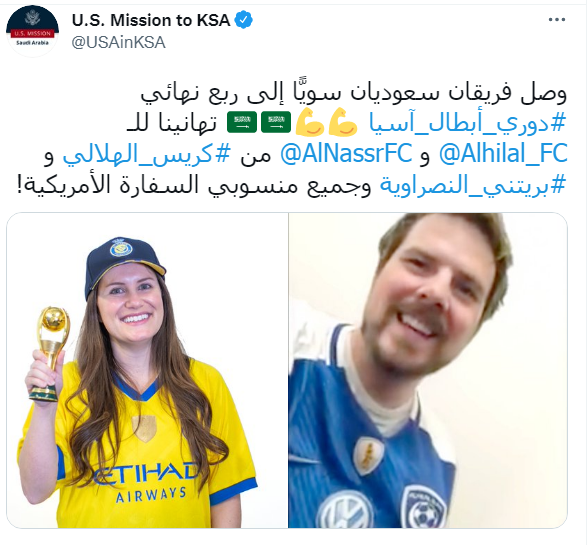Open the @AlNassrFC mention
This screenshot has width=588, height=545.
pos(346,153)
